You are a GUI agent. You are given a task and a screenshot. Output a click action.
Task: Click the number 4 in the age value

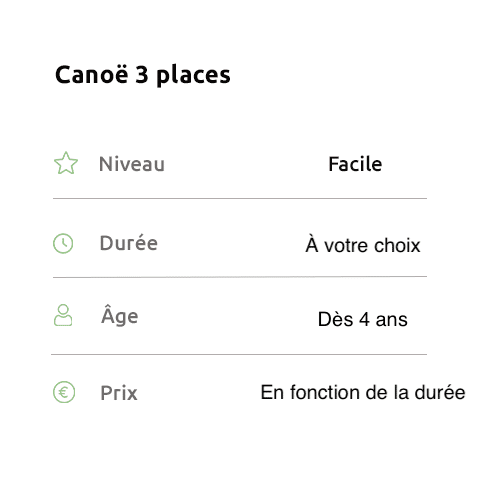[x=364, y=319]
